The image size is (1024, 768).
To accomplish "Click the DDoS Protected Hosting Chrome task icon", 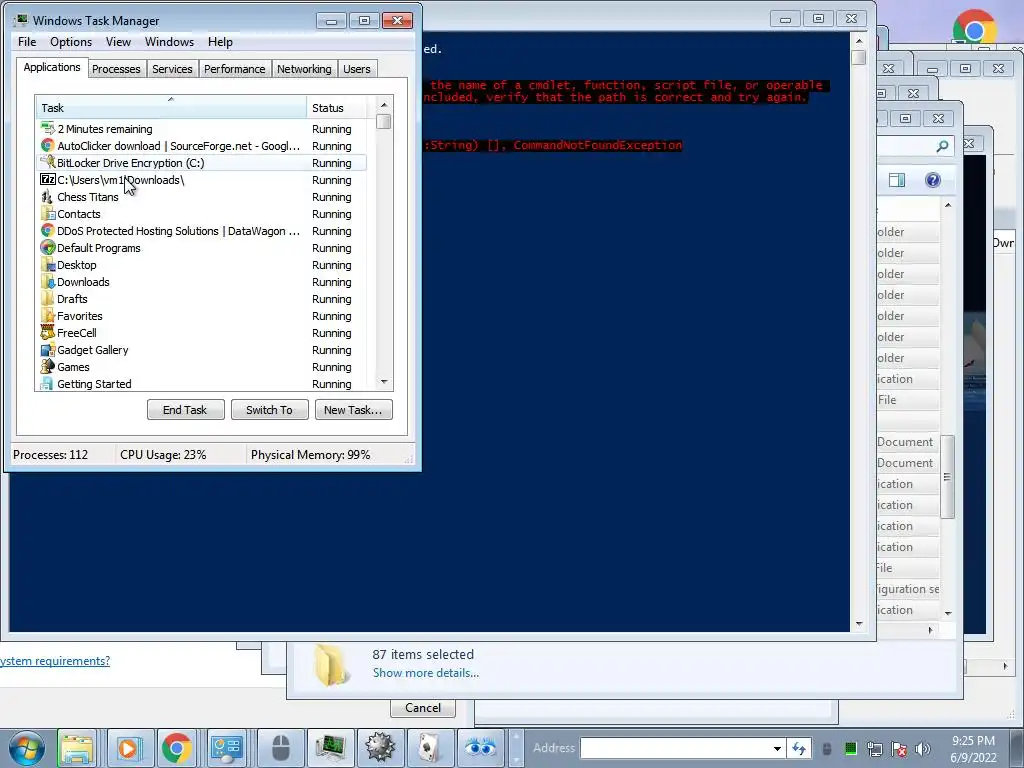I will pos(47,231).
